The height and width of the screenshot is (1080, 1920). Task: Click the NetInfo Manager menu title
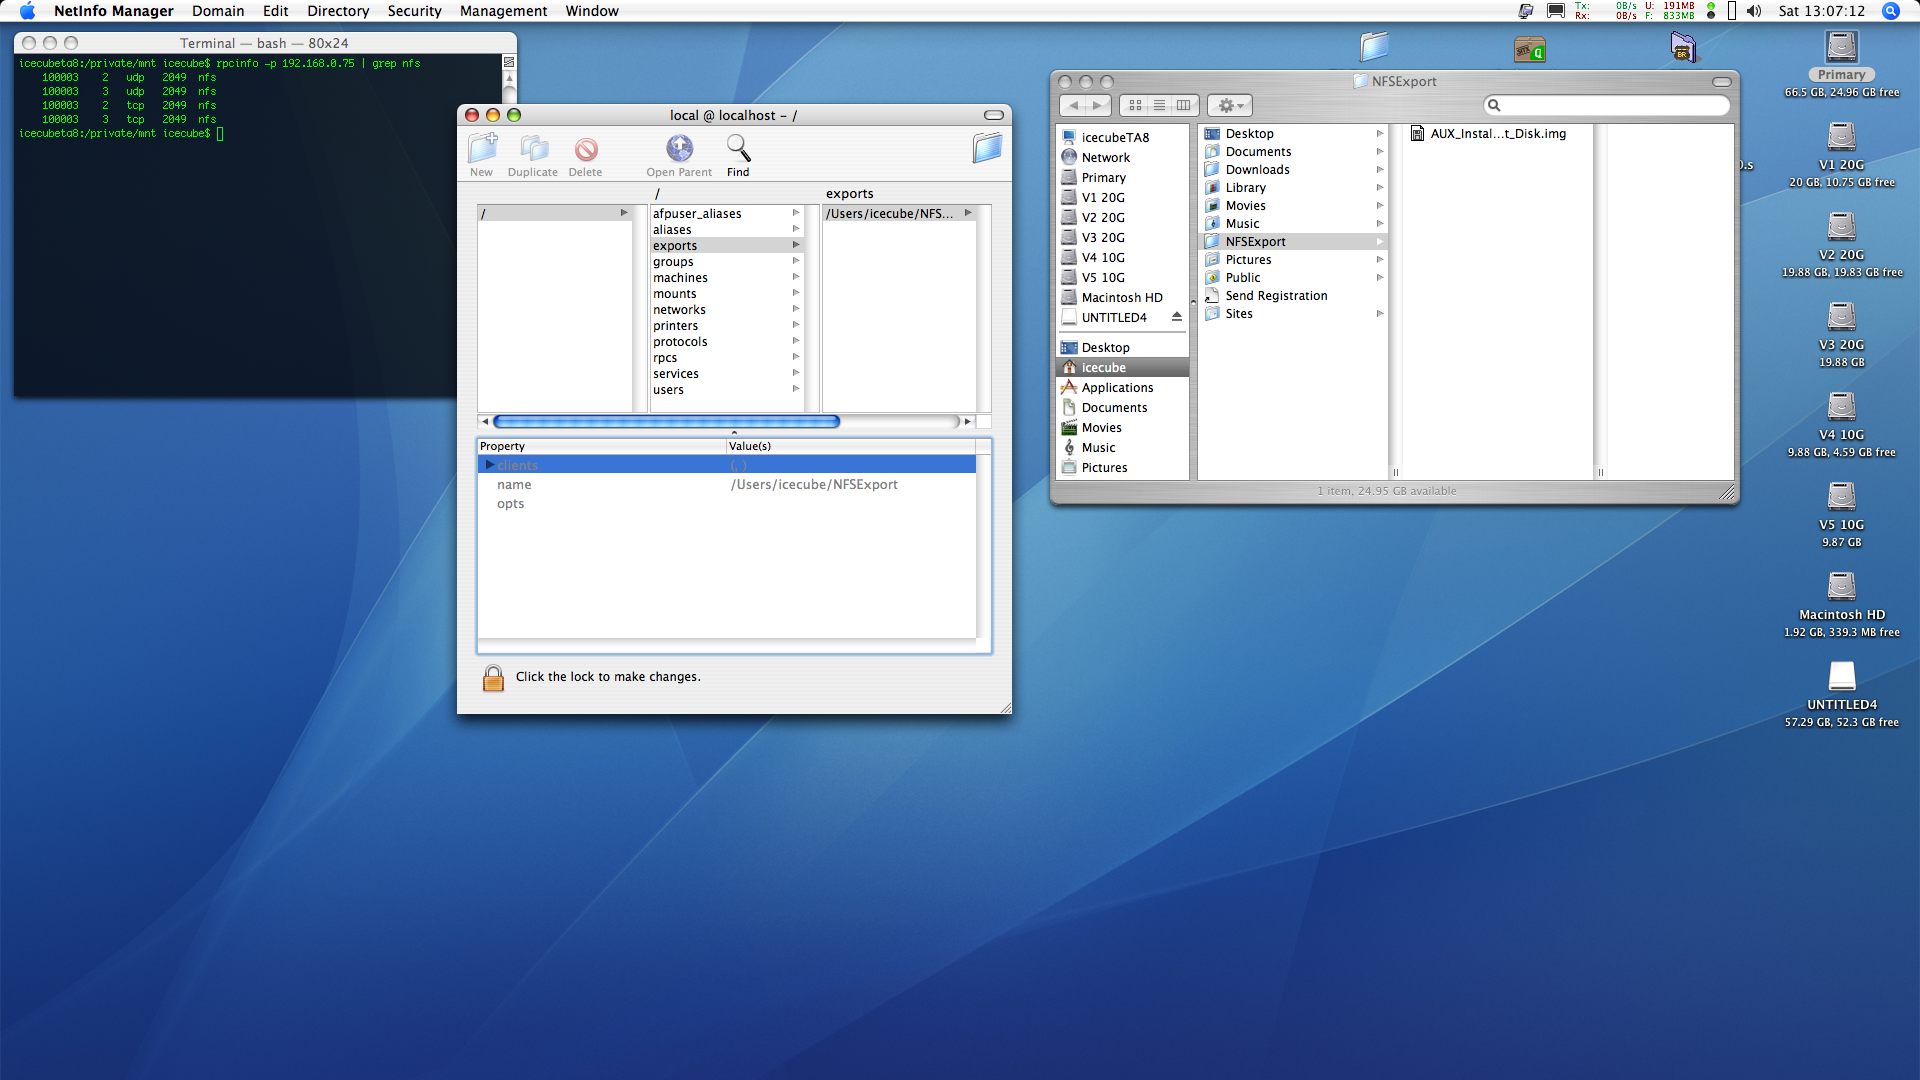pyautogui.click(x=113, y=11)
